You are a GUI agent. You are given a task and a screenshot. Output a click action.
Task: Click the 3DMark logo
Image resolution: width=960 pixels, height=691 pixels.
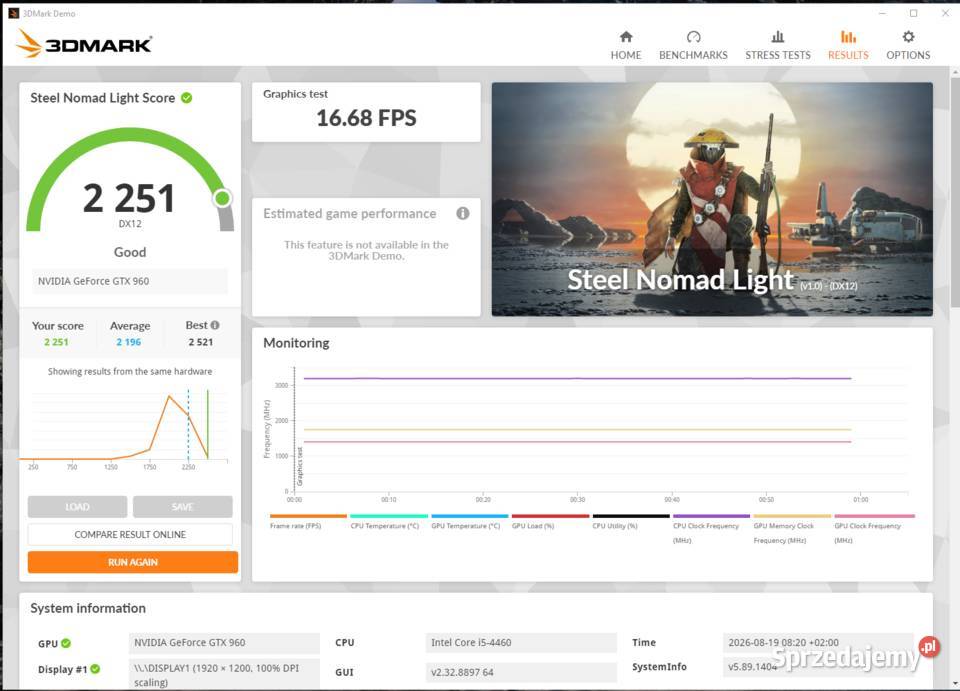coord(84,44)
